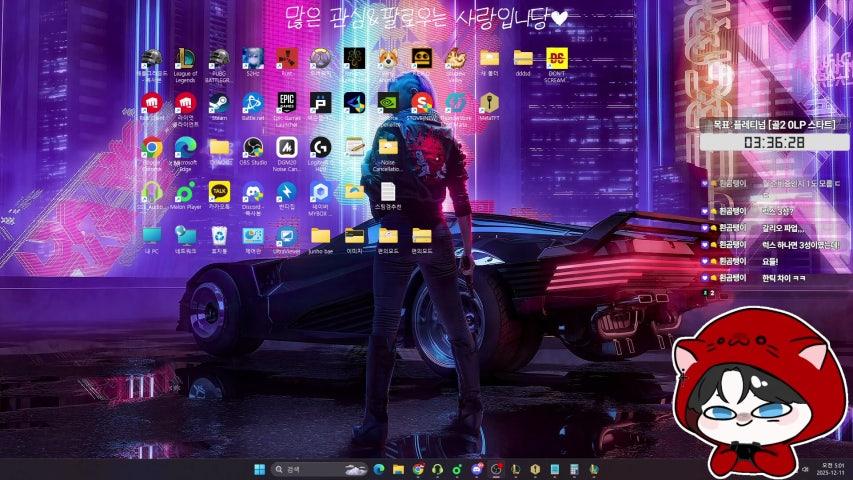
Task: Open the dddsd folder on desktop
Action: [x=523, y=58]
